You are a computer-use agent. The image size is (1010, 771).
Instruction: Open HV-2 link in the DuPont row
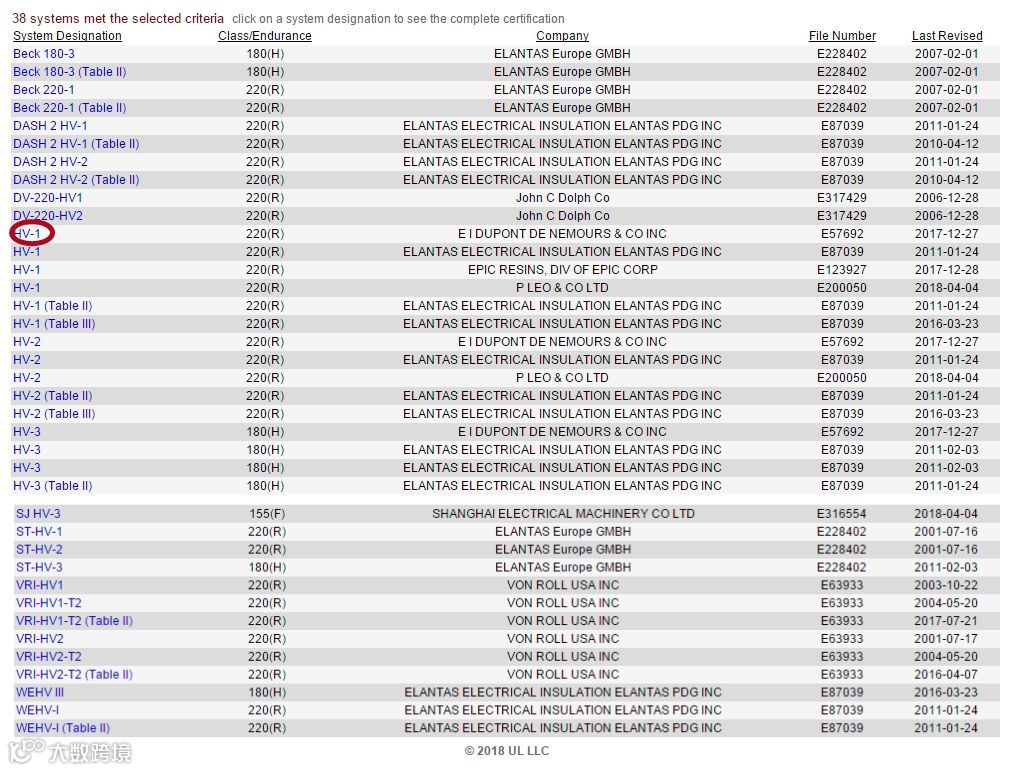26,342
